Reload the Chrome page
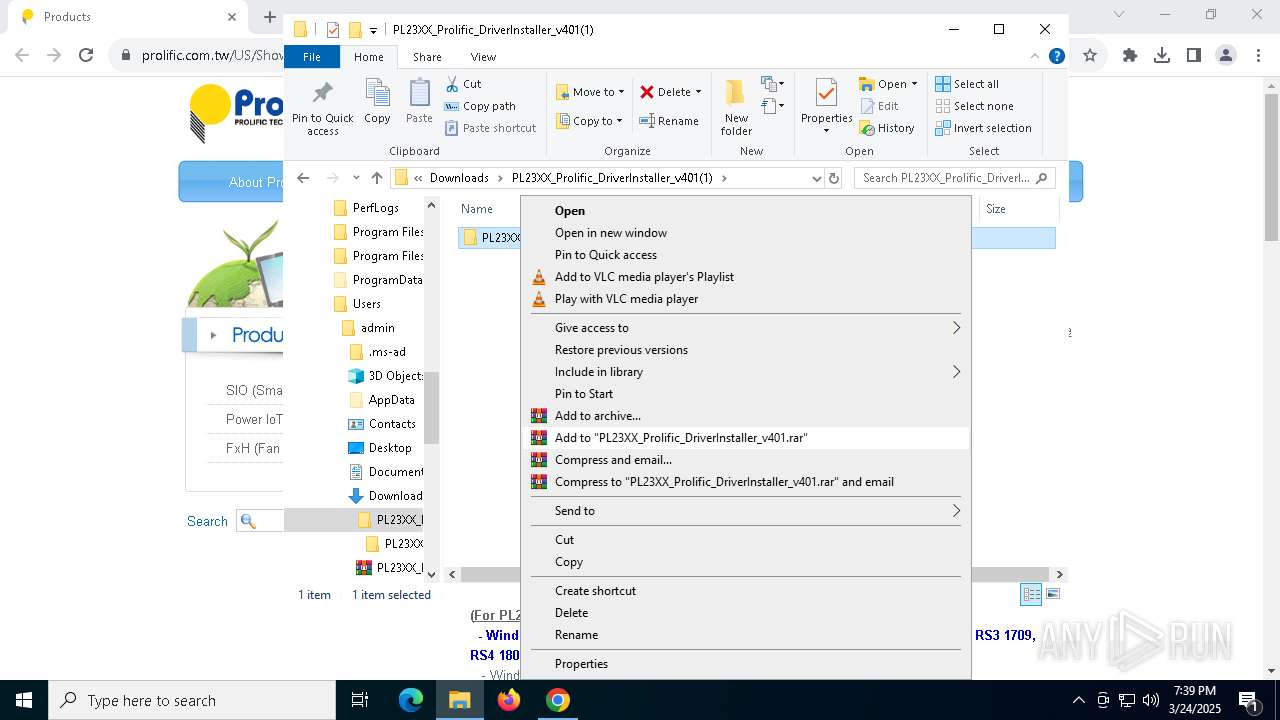The image size is (1280, 720). (x=86, y=56)
